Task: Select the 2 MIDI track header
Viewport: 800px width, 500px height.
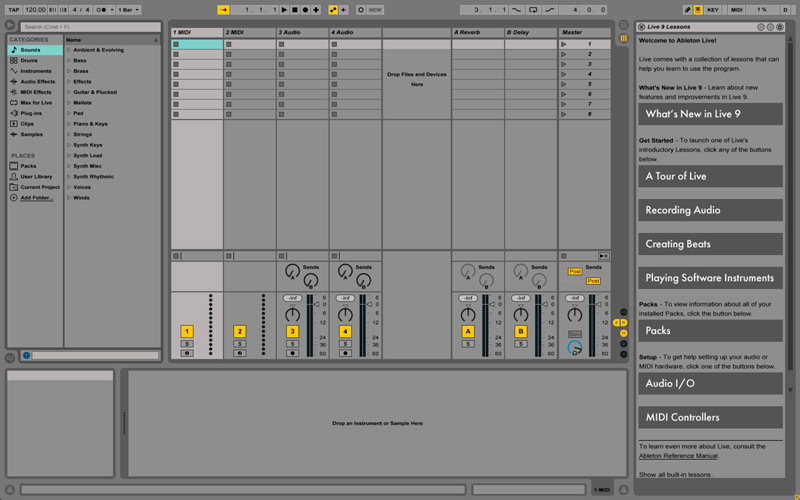Action: (250, 32)
